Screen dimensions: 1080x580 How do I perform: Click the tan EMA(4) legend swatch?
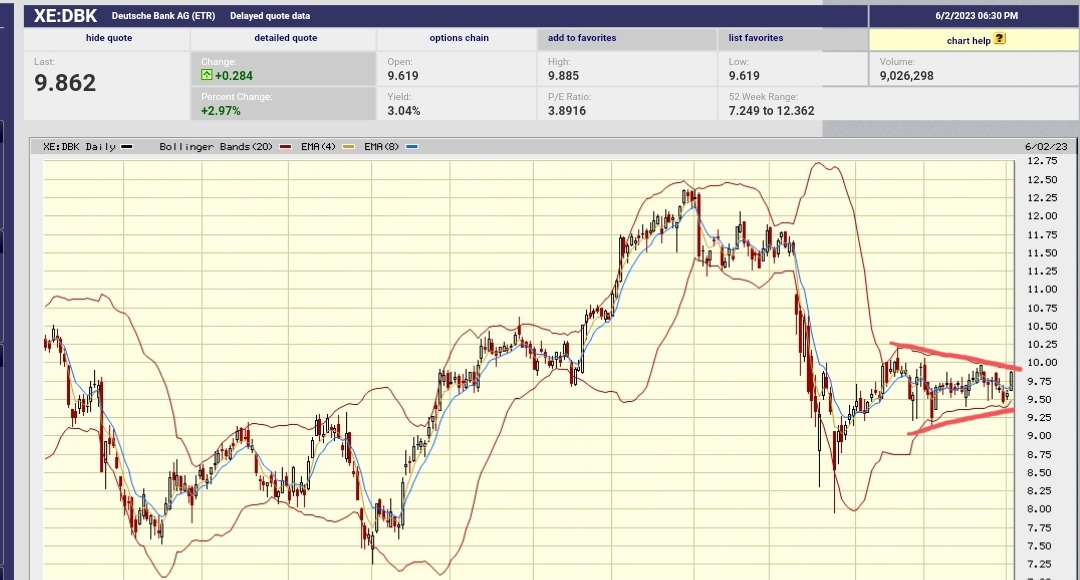(349, 147)
